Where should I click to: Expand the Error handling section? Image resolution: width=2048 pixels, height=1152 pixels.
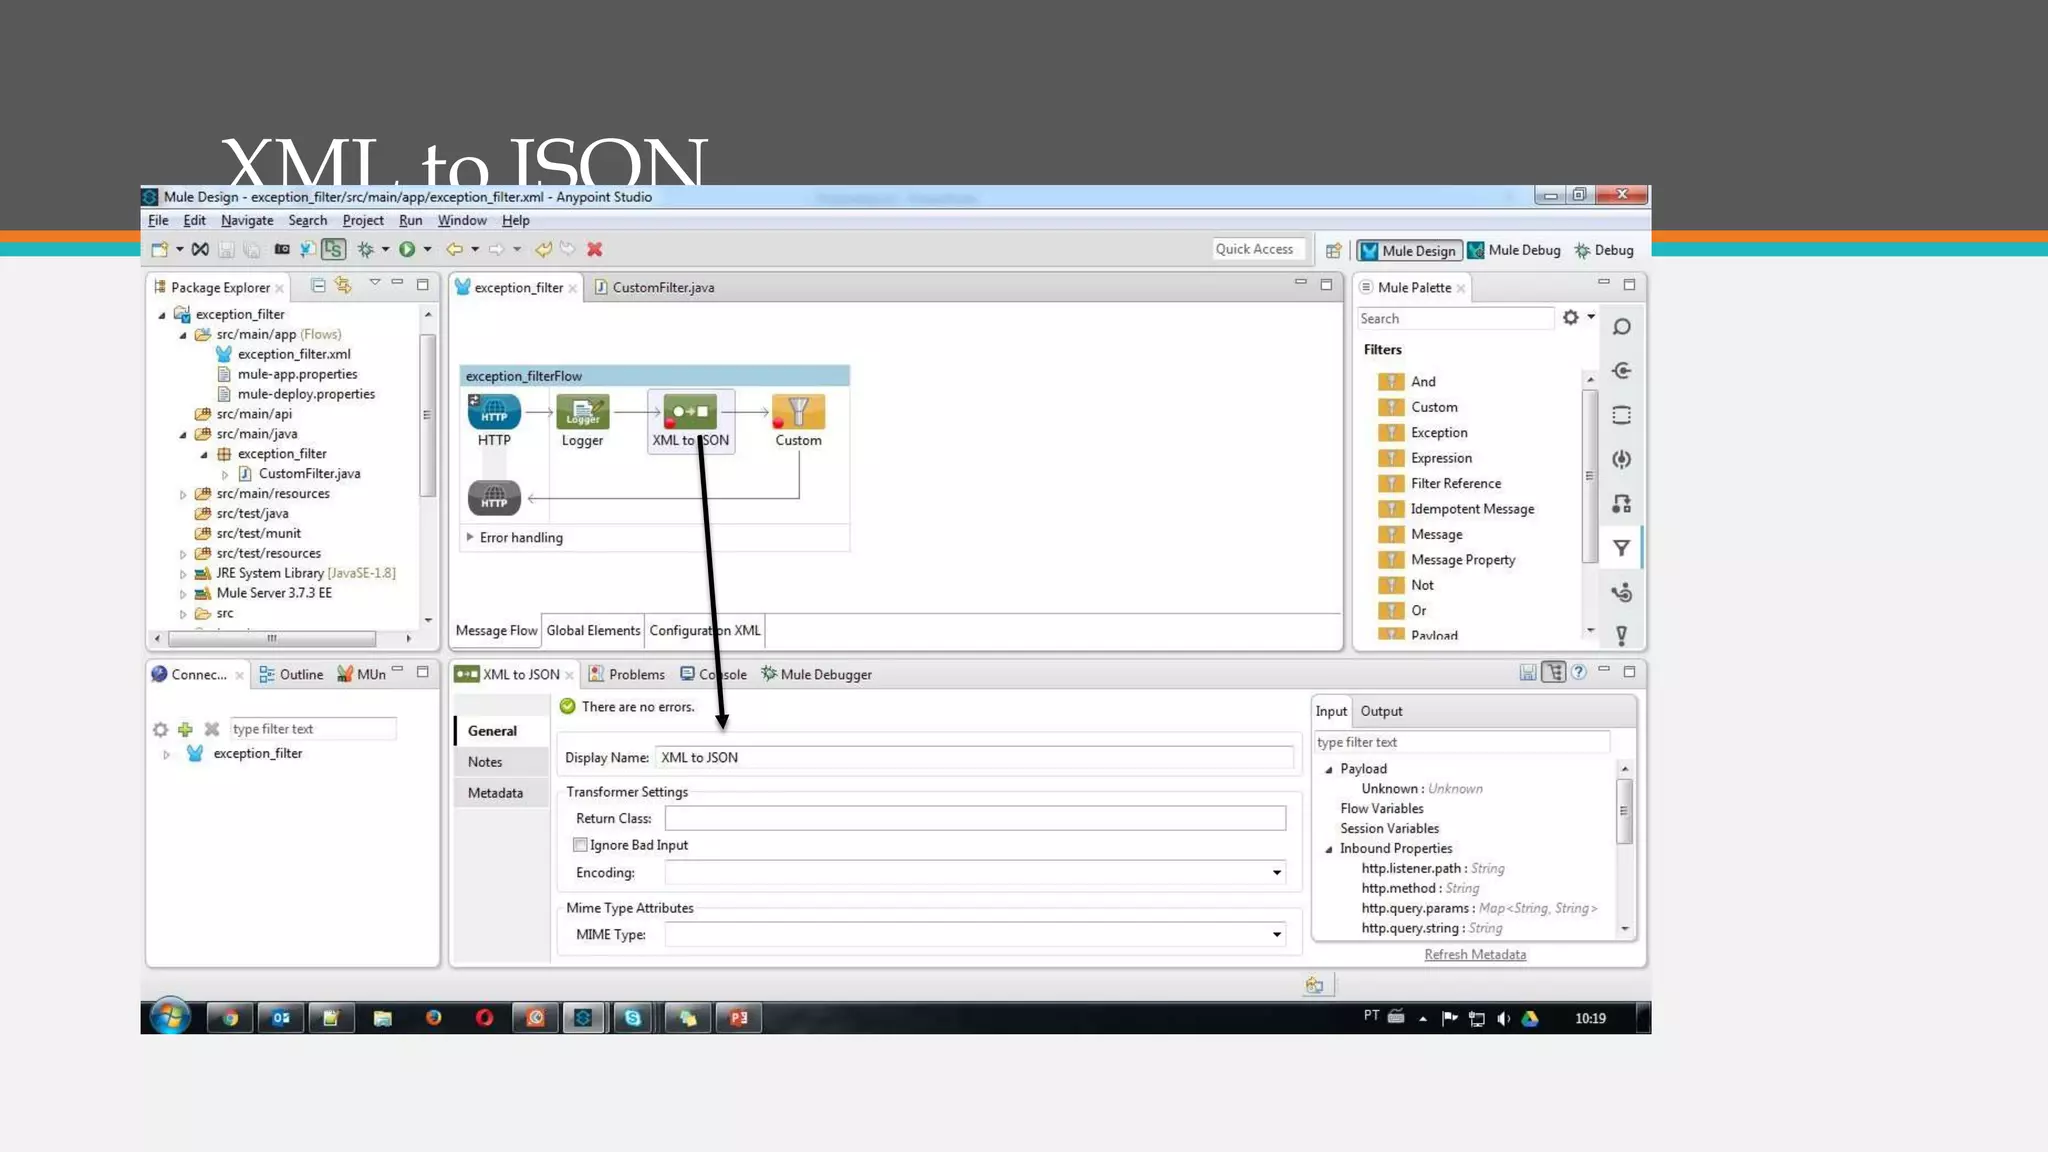pos(470,538)
